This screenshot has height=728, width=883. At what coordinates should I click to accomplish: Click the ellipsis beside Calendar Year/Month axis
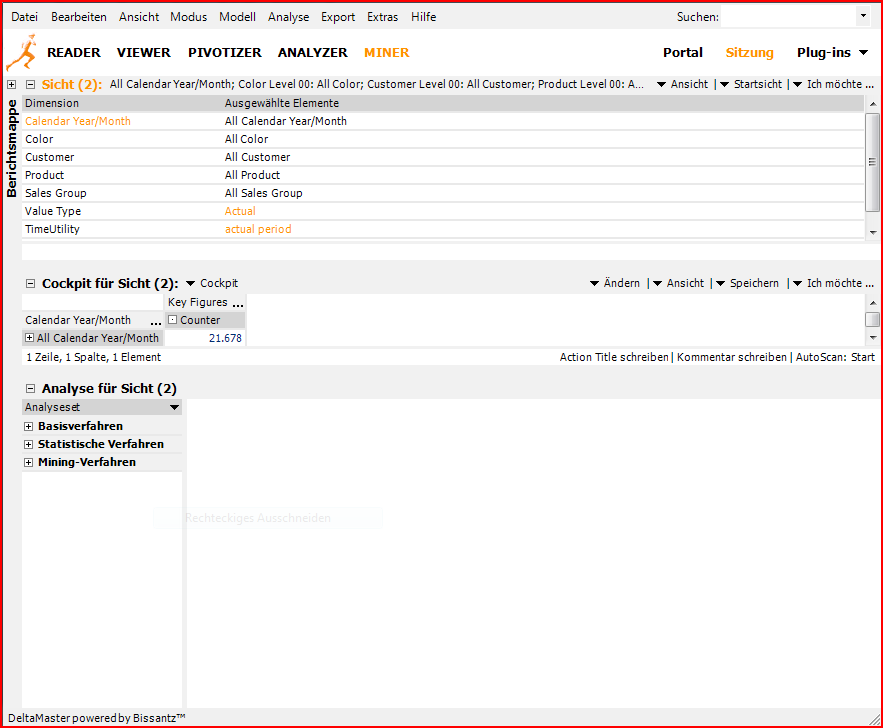click(x=156, y=321)
